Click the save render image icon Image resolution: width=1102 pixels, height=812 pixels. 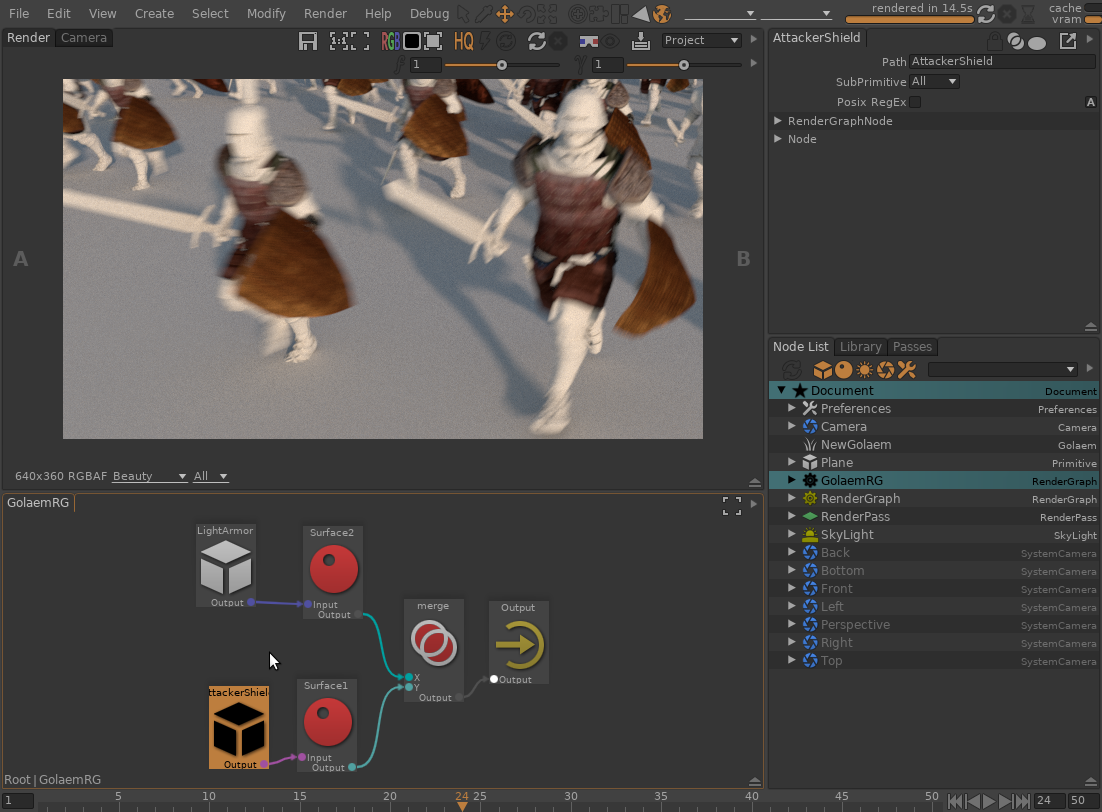pos(309,41)
